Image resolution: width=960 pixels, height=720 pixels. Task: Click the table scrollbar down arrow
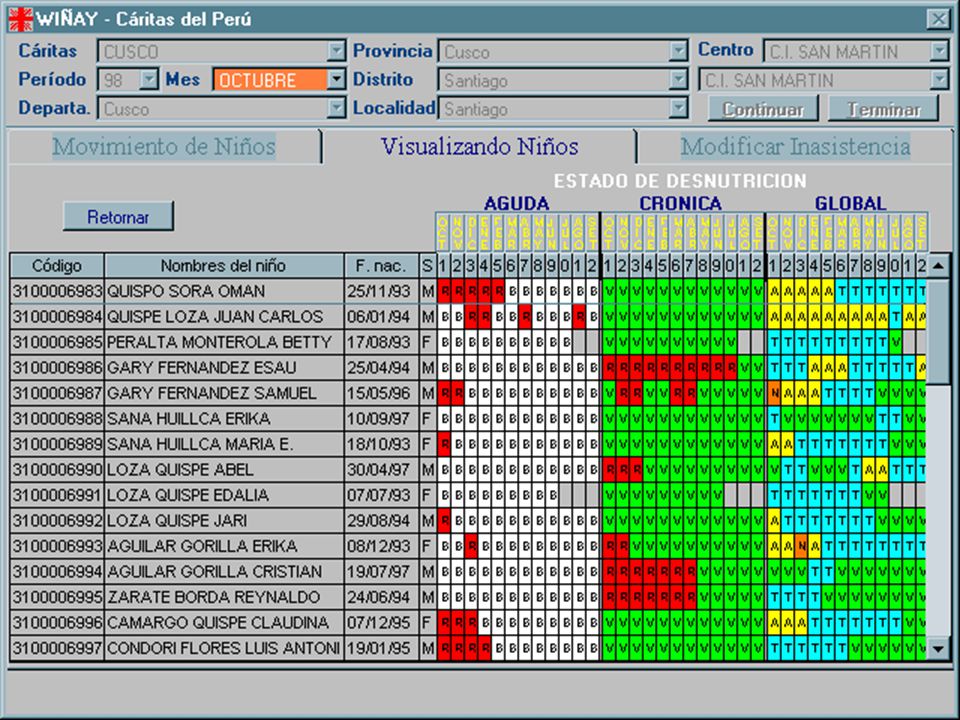(938, 648)
